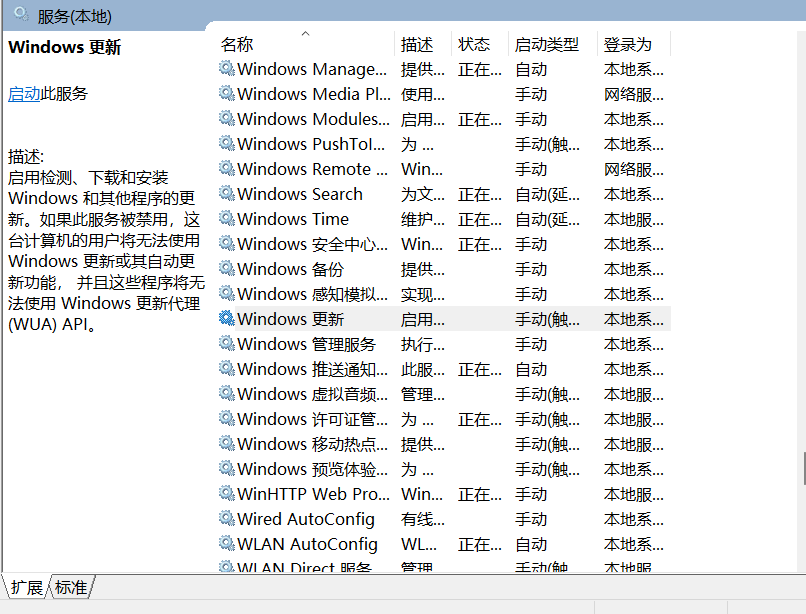Click 有线... description of Wired AutoConfig
Viewport: 806px width, 614px height.
423,519
